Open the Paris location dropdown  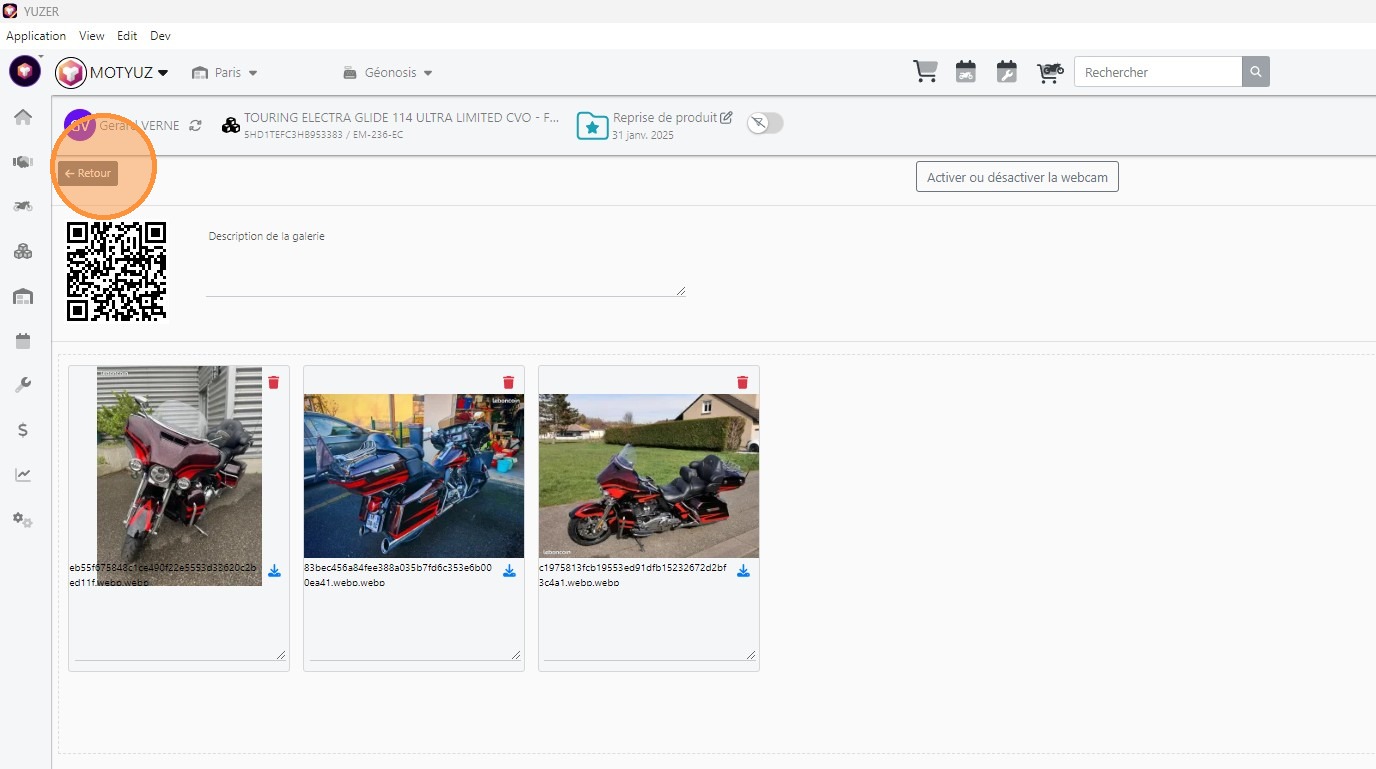point(225,73)
